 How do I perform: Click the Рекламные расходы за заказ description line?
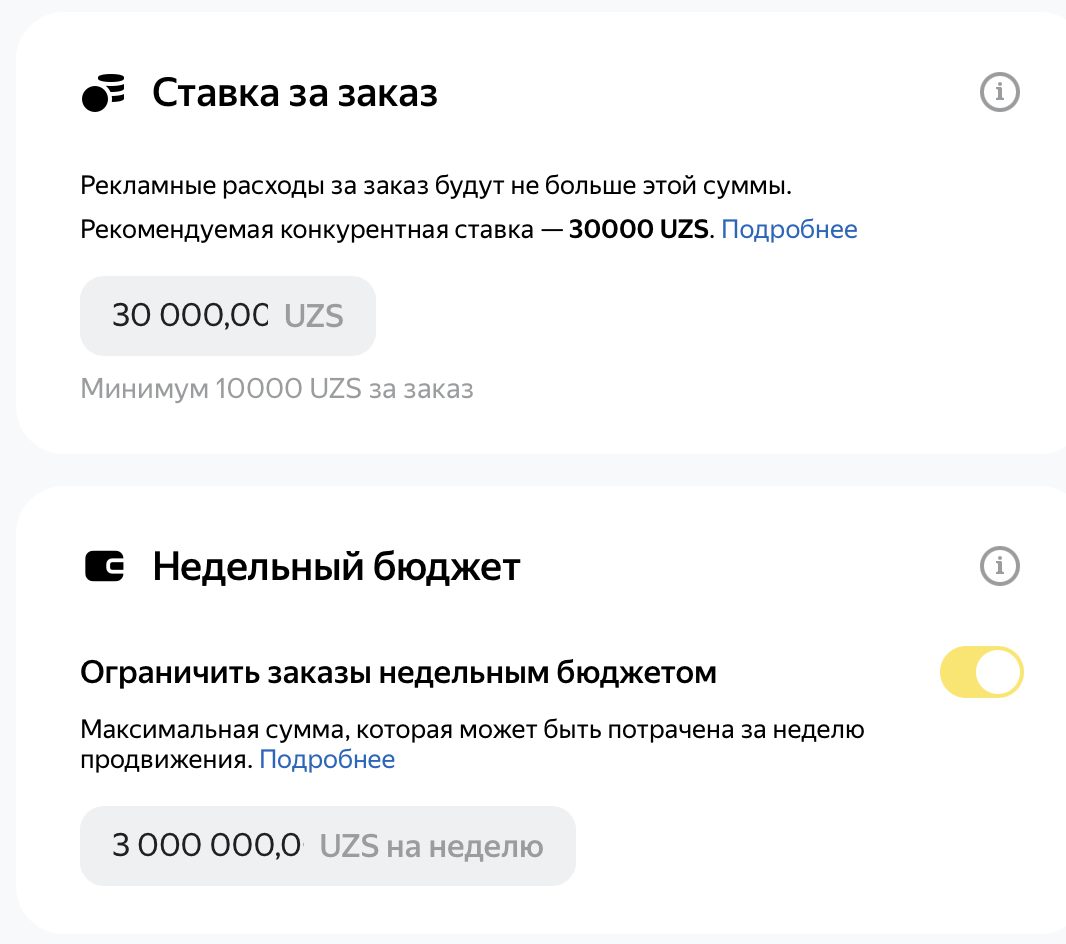(436, 185)
